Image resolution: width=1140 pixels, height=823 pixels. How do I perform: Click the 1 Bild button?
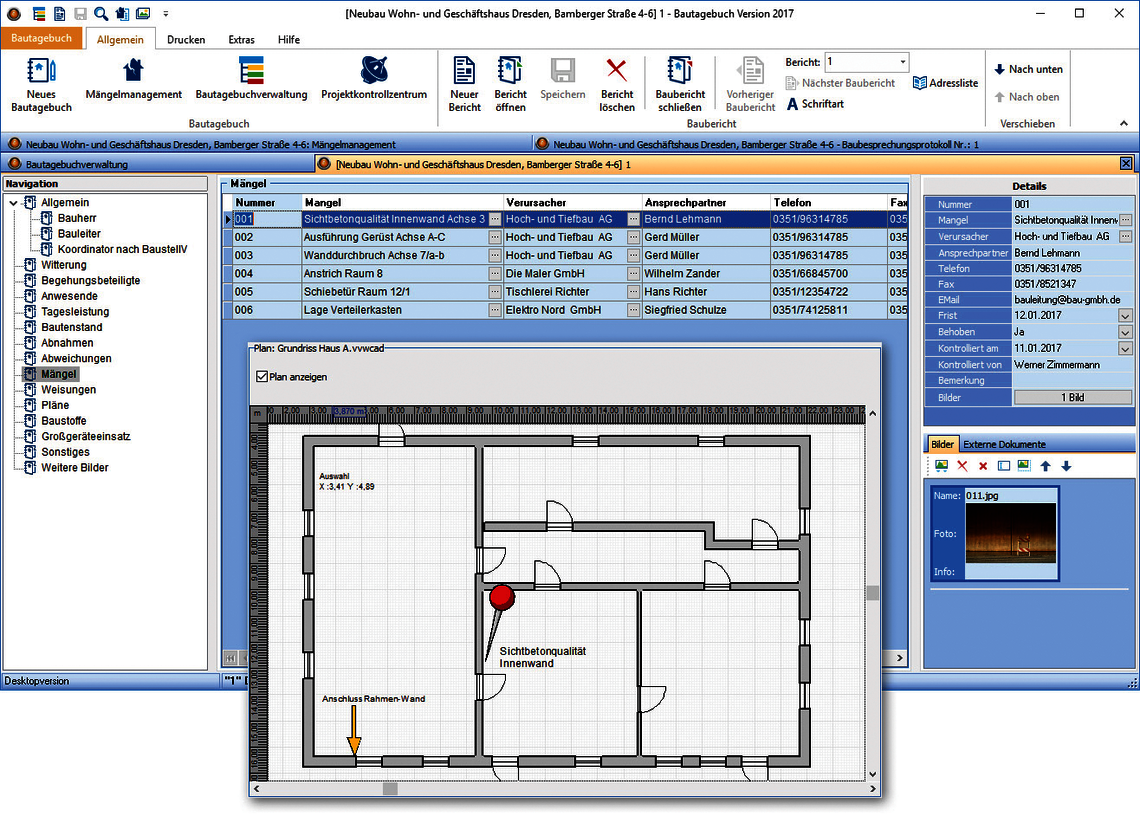[1072, 398]
